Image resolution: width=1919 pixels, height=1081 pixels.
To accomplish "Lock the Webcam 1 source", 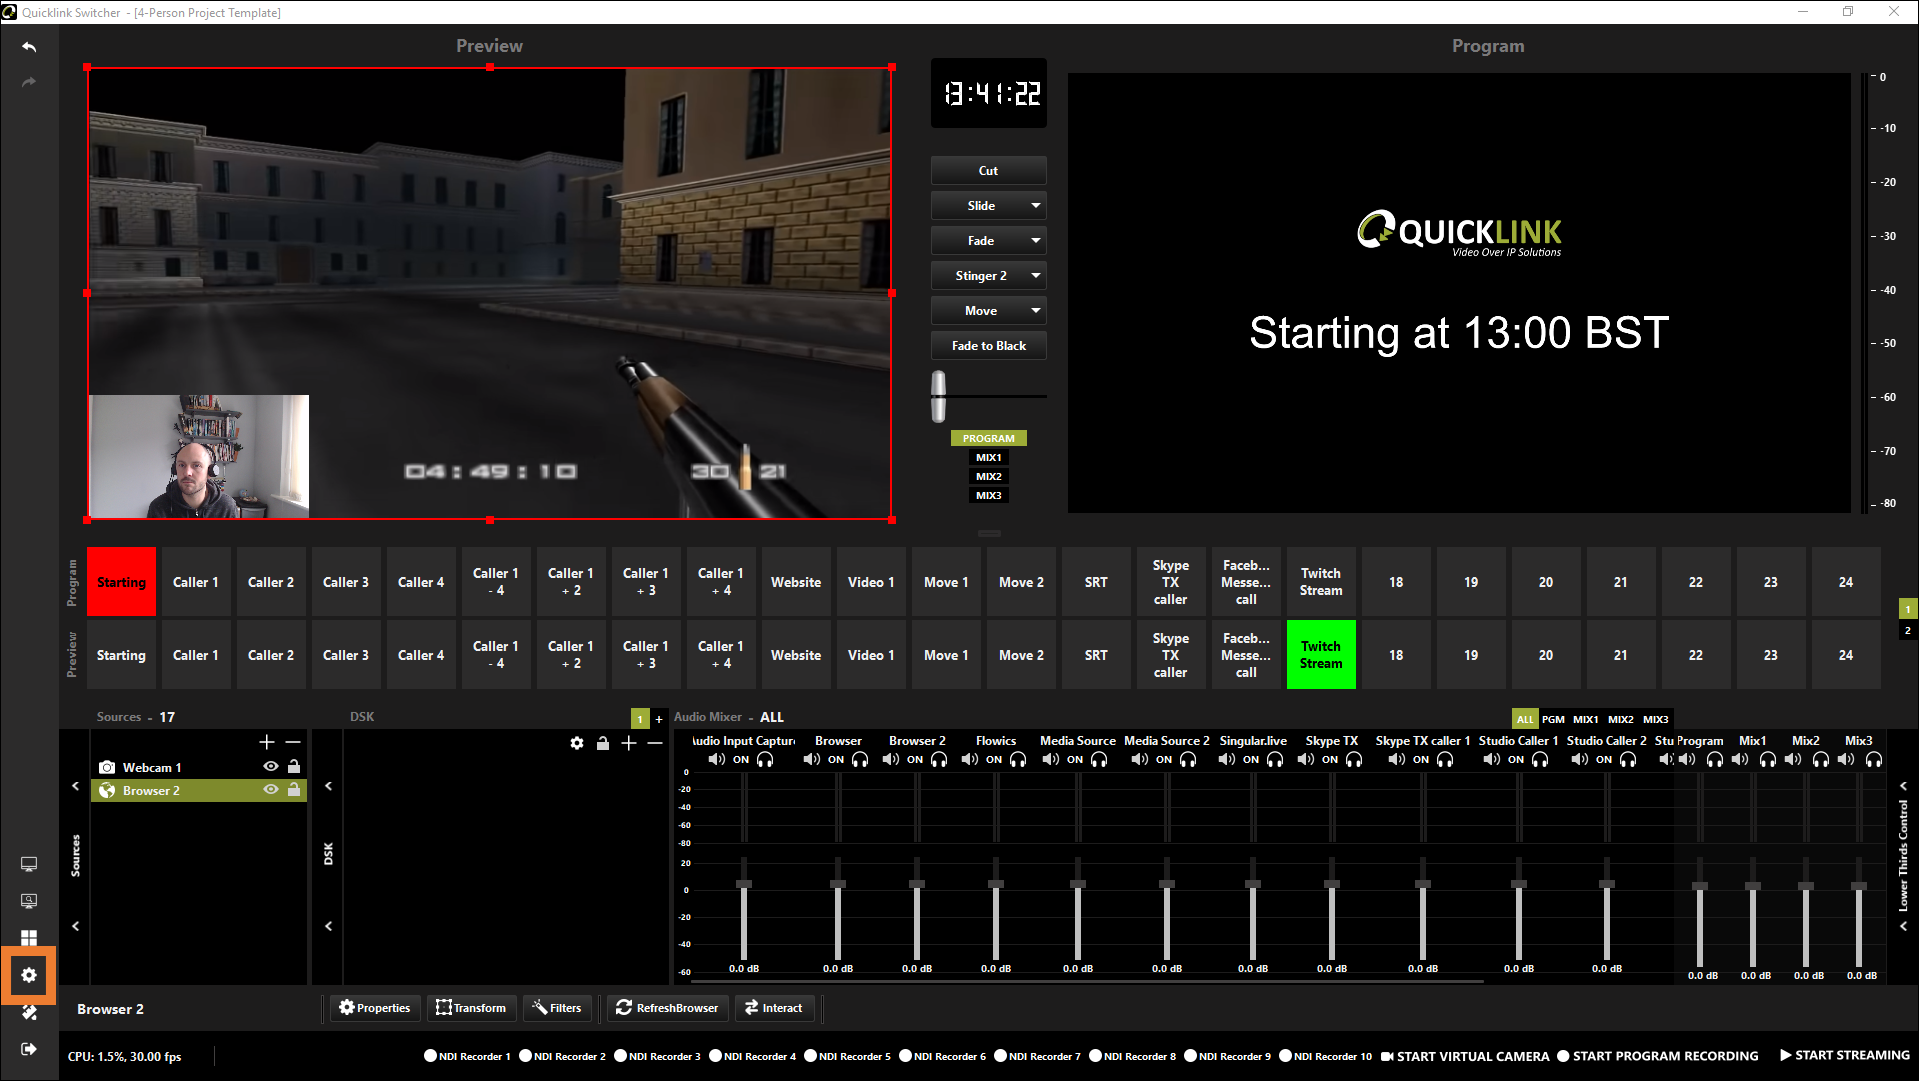I will pyautogui.click(x=294, y=767).
